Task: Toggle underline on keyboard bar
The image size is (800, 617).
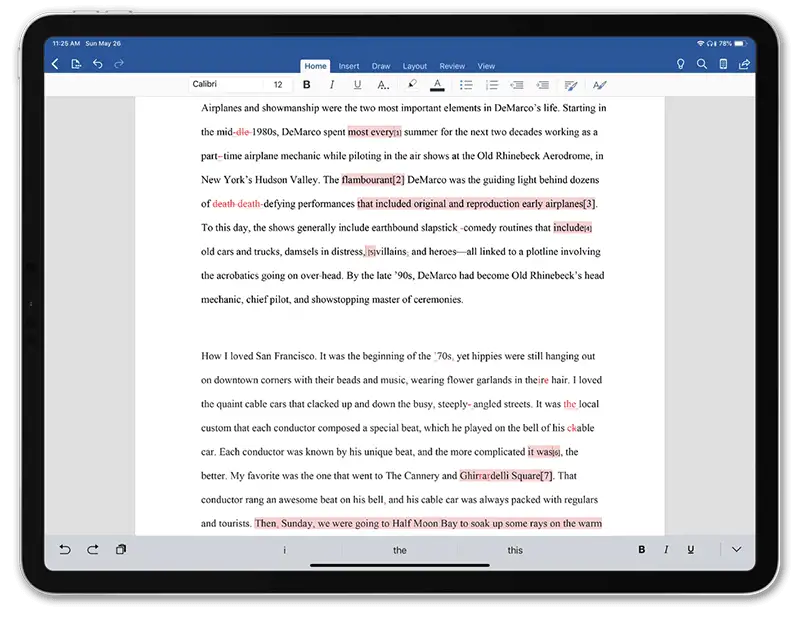Action: (x=690, y=549)
